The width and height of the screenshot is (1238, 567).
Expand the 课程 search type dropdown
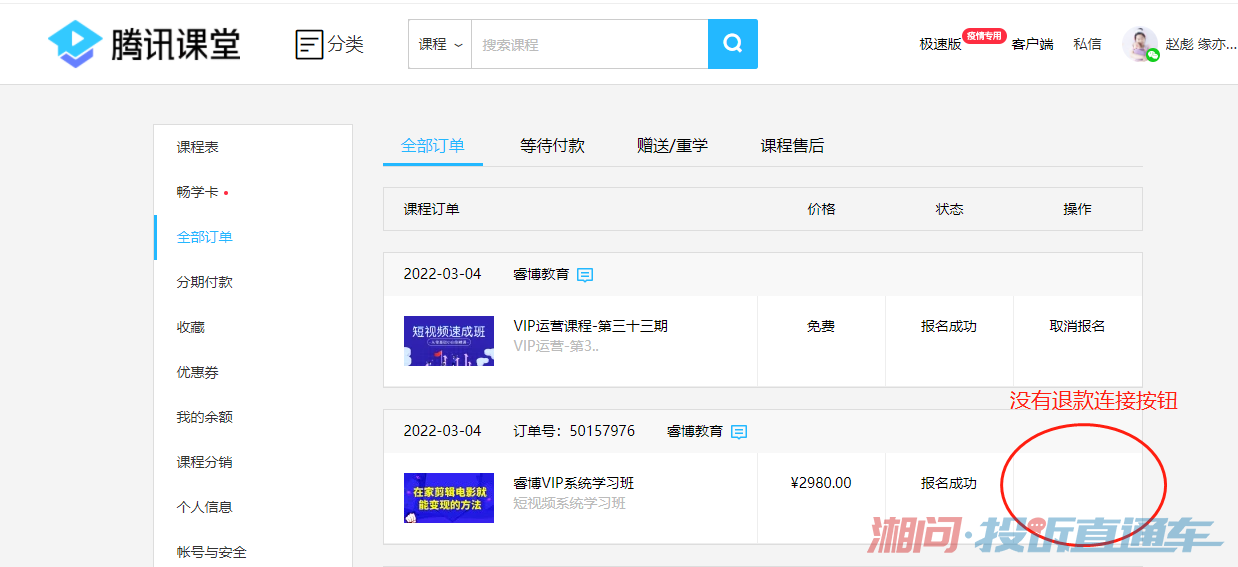coord(440,44)
